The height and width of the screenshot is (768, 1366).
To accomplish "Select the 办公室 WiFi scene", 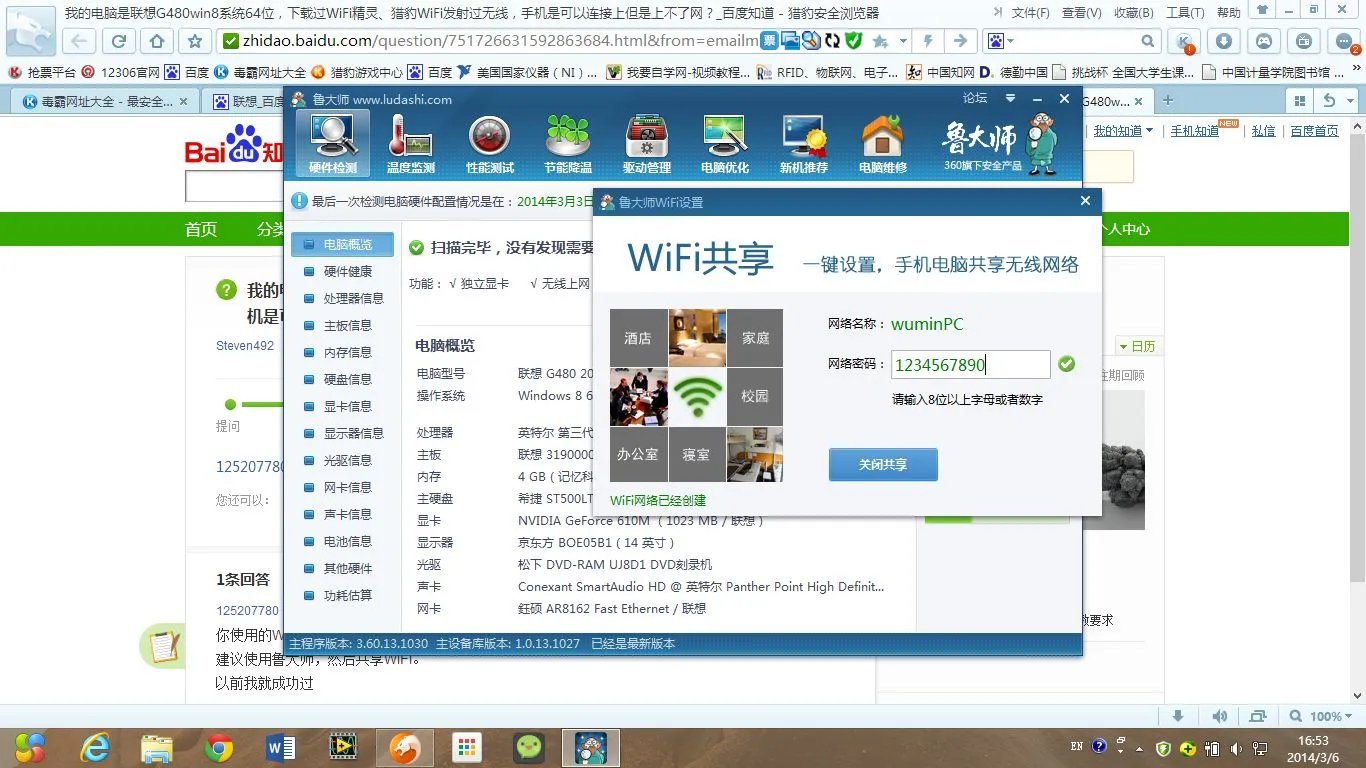I will click(x=638, y=454).
